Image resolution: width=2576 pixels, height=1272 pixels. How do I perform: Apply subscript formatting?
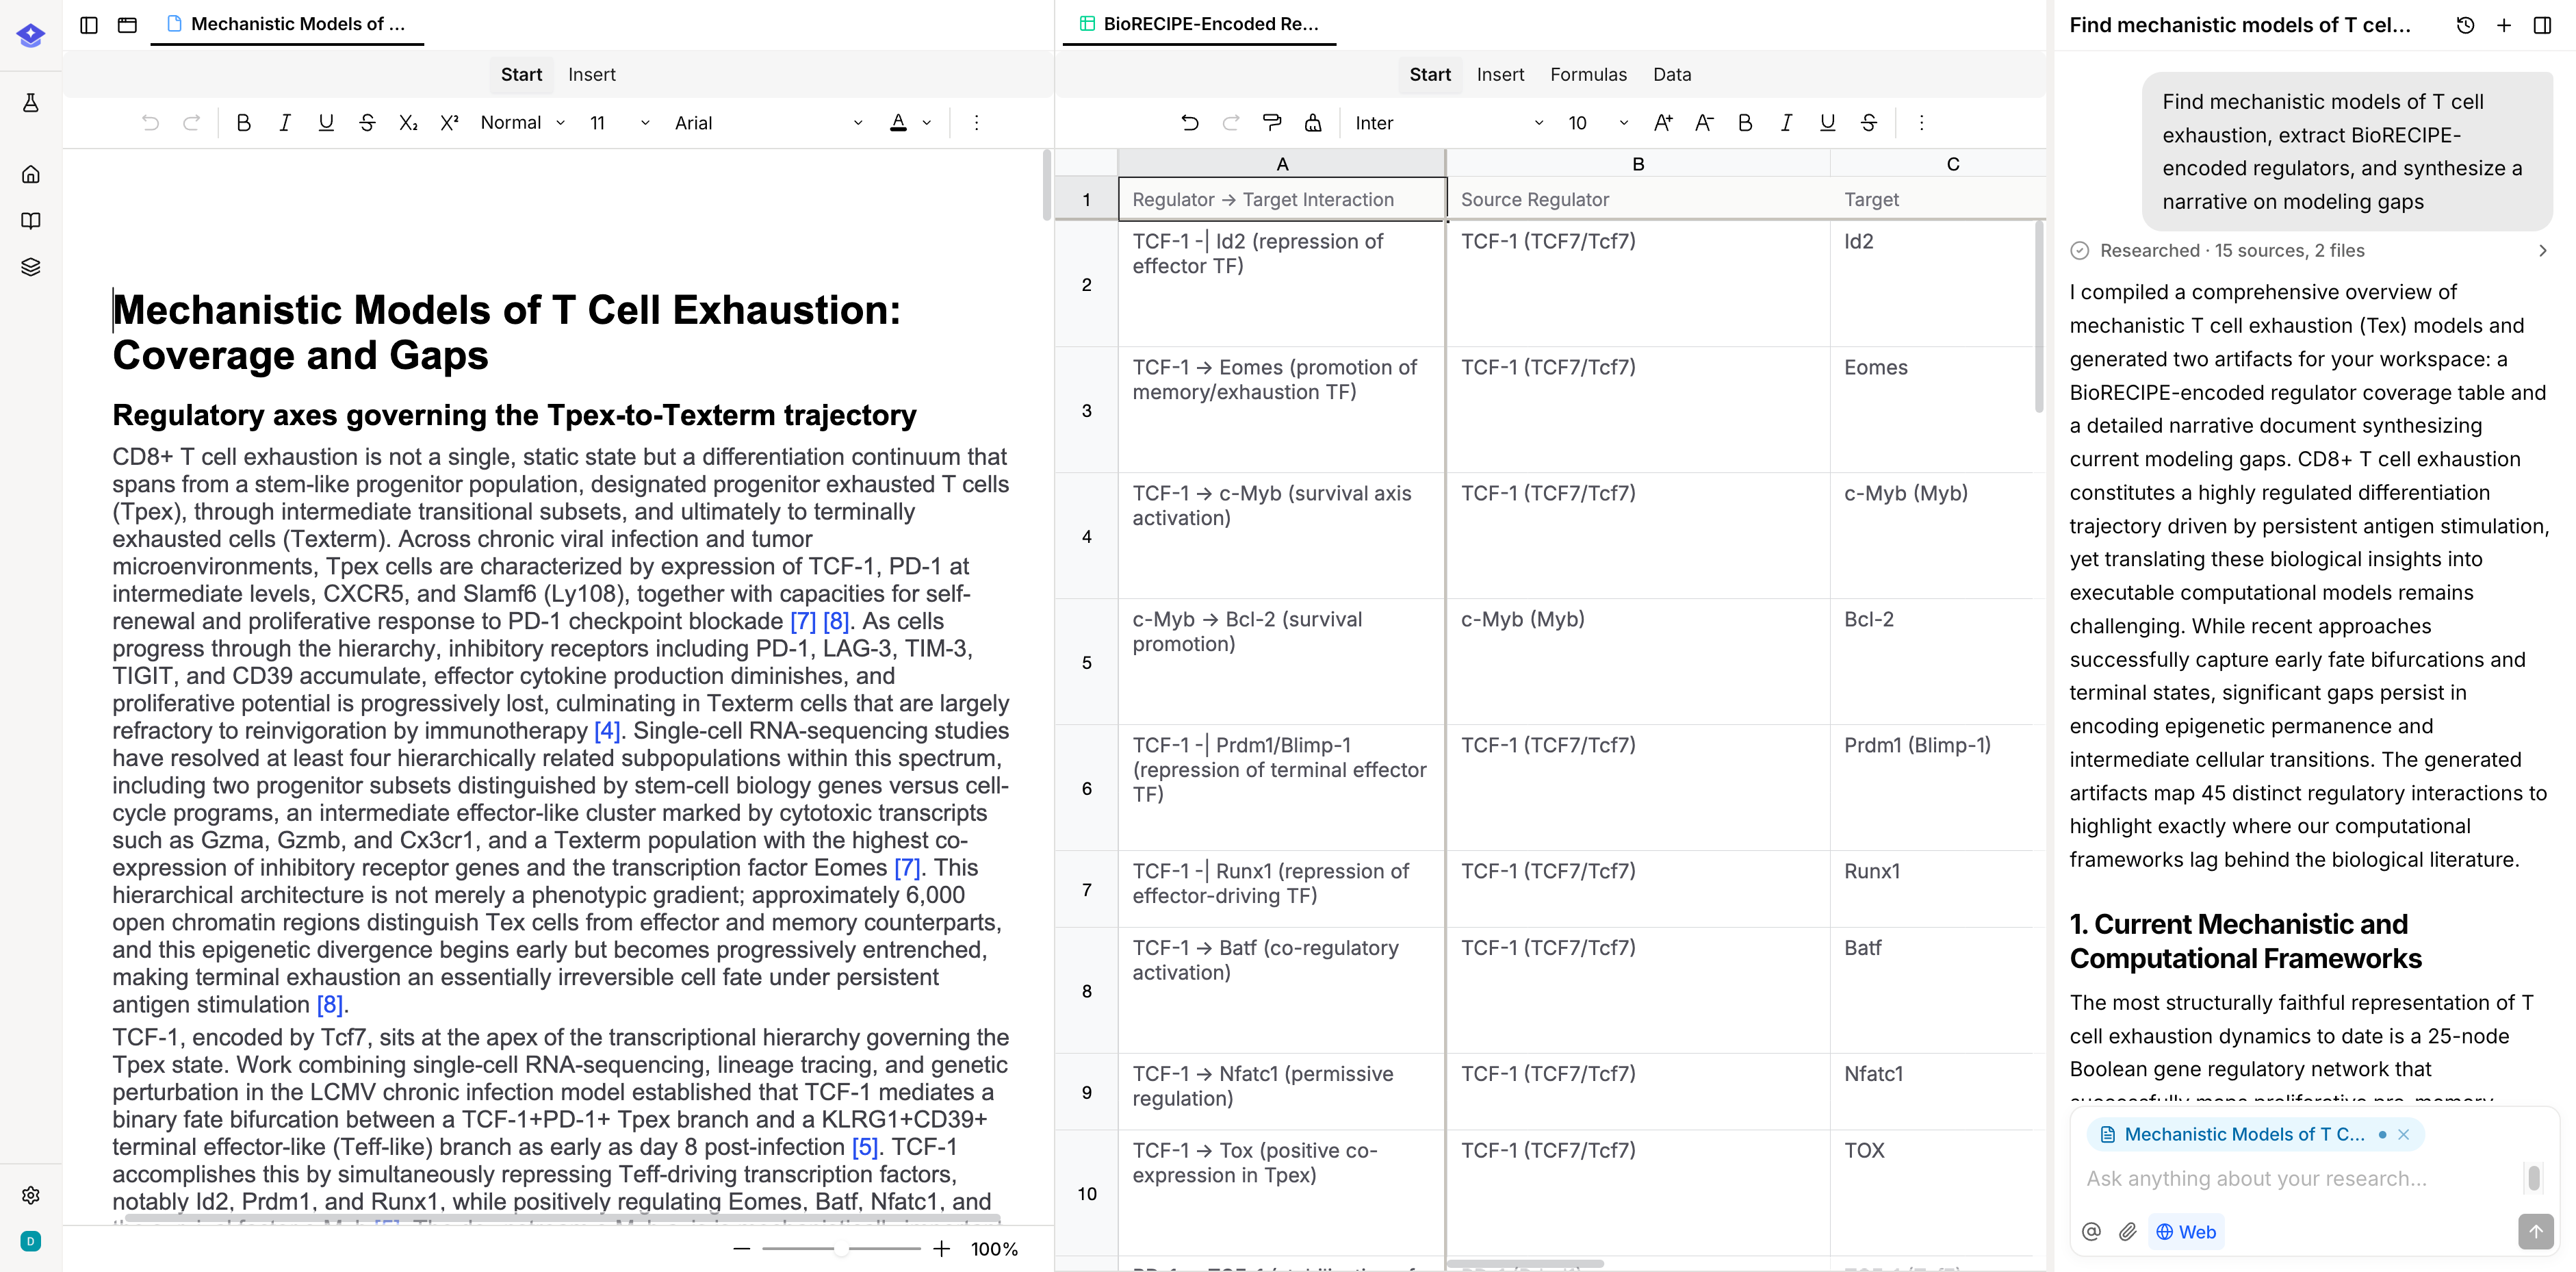(408, 123)
